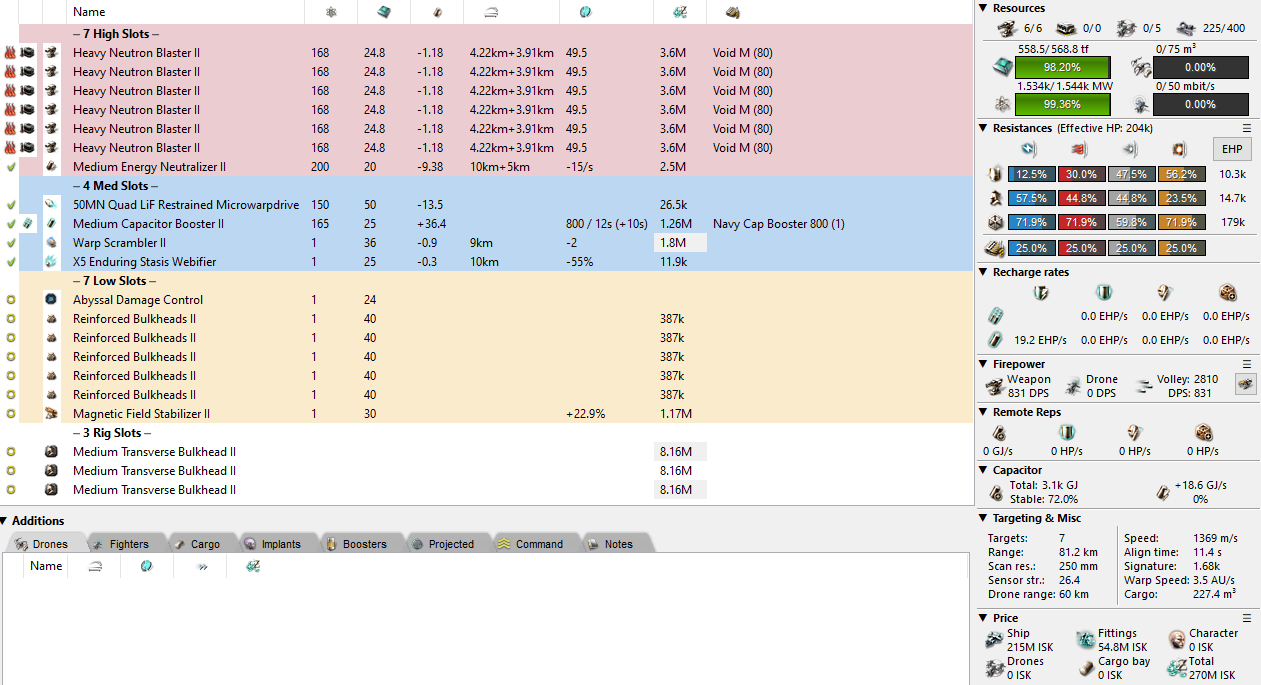
Task: Toggle the Warp Scrambler II state checkmark
Action: [x=11, y=243]
